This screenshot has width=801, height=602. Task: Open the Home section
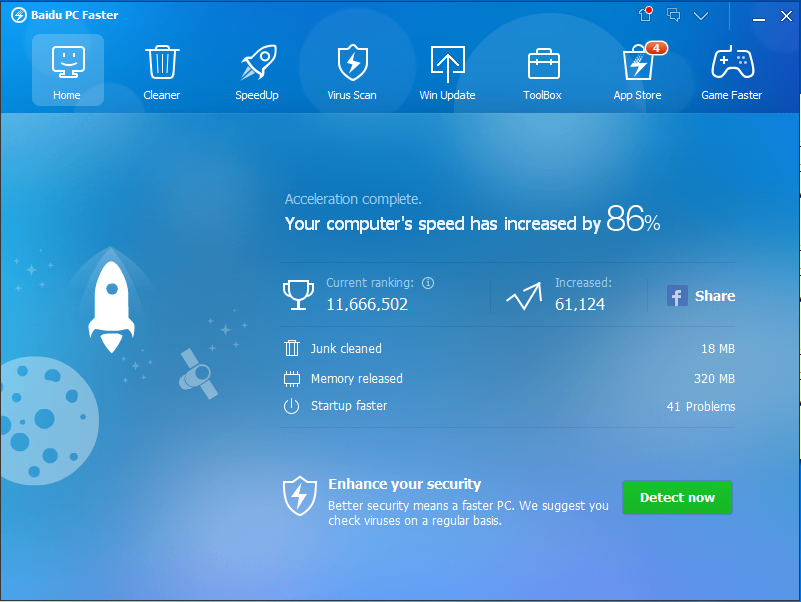pos(67,70)
